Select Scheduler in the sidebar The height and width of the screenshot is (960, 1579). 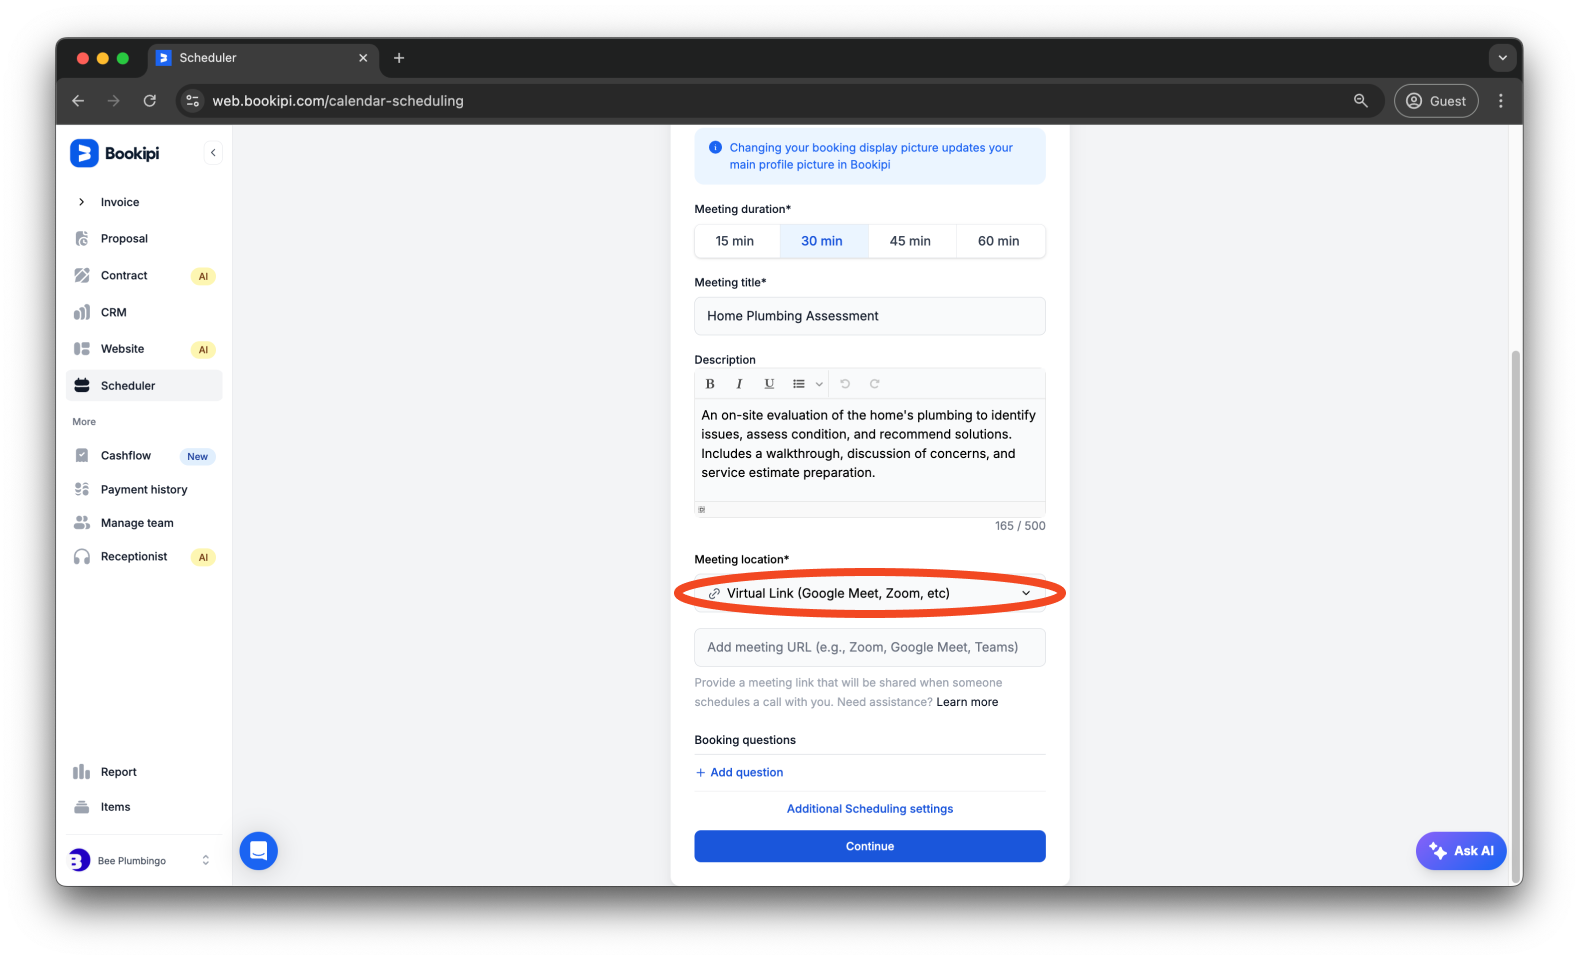144,386
